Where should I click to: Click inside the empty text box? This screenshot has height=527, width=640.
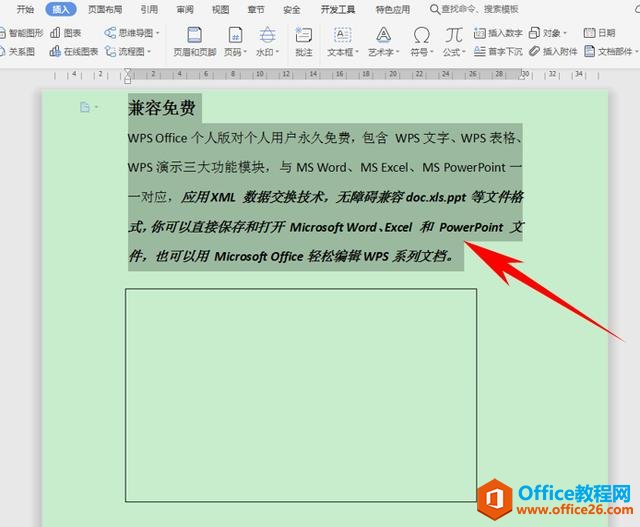tap(301, 395)
